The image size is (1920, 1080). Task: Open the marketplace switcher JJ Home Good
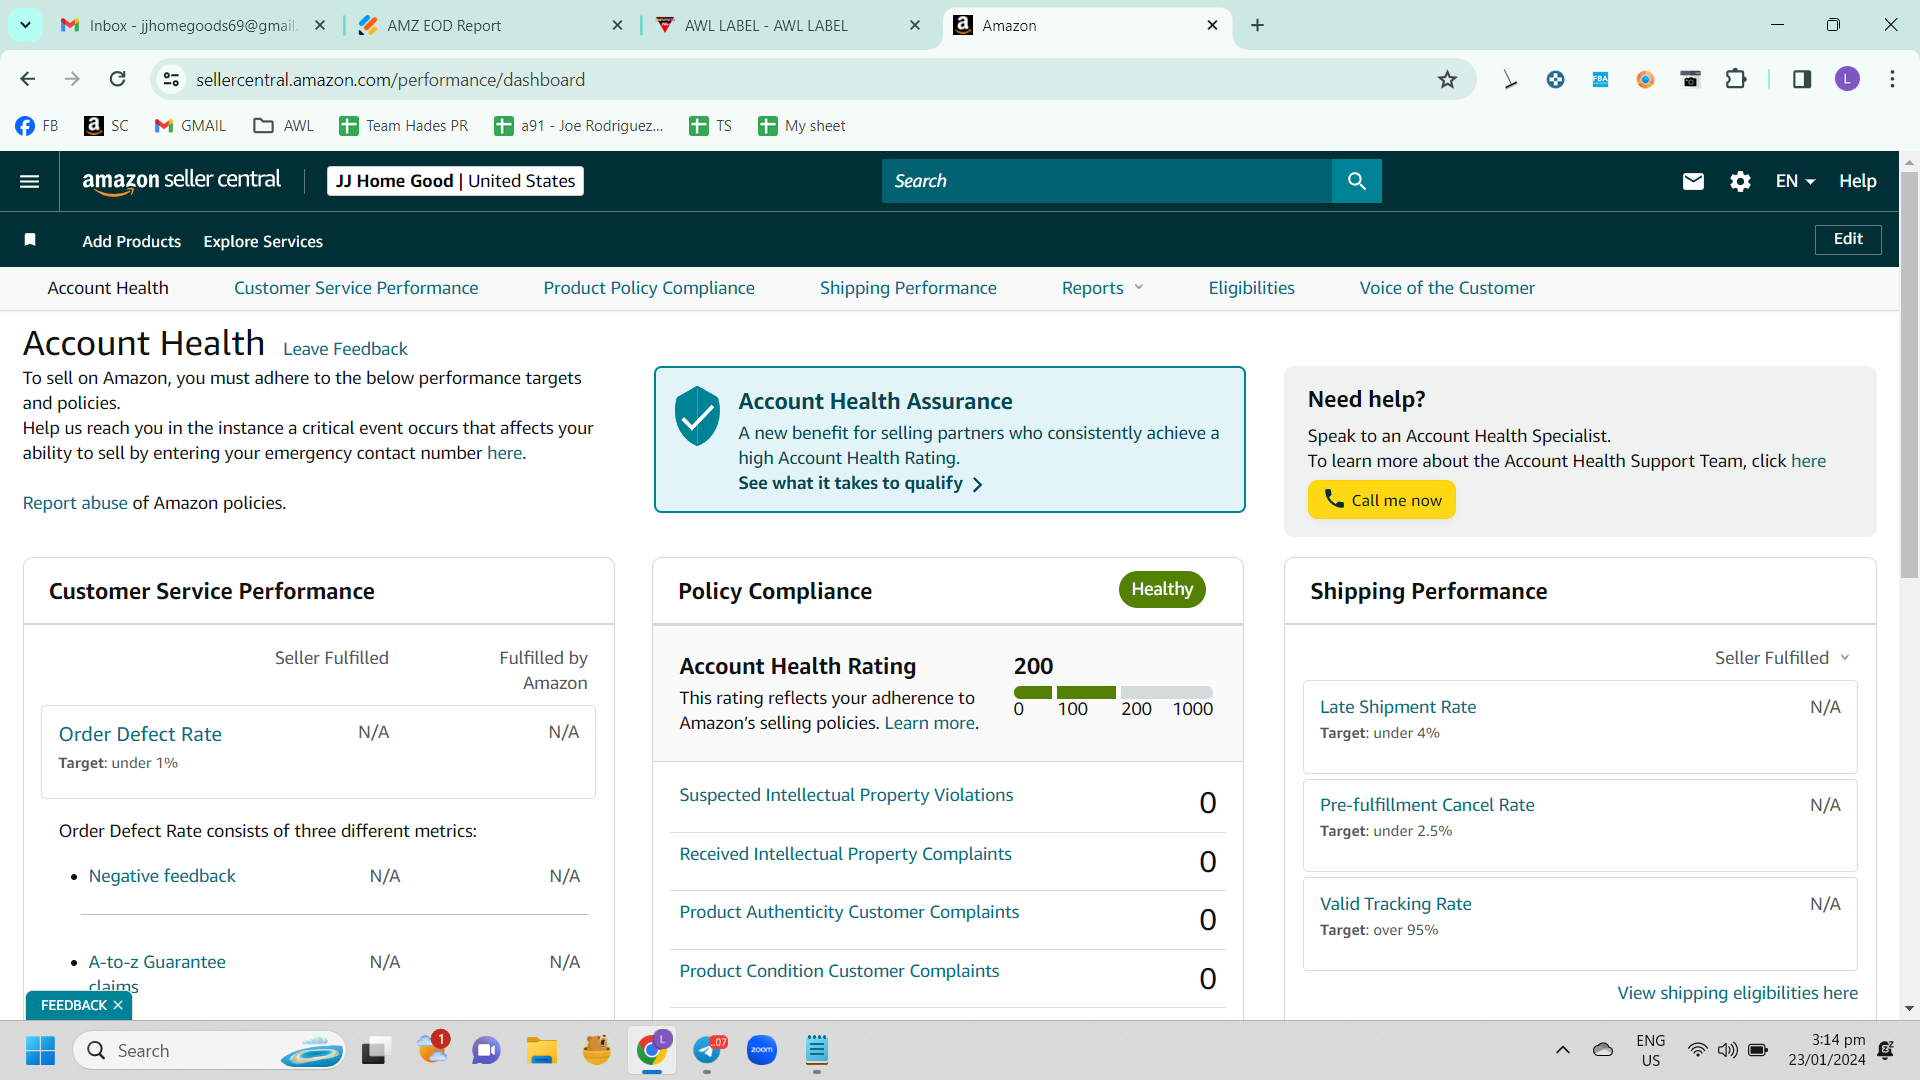[455, 181]
